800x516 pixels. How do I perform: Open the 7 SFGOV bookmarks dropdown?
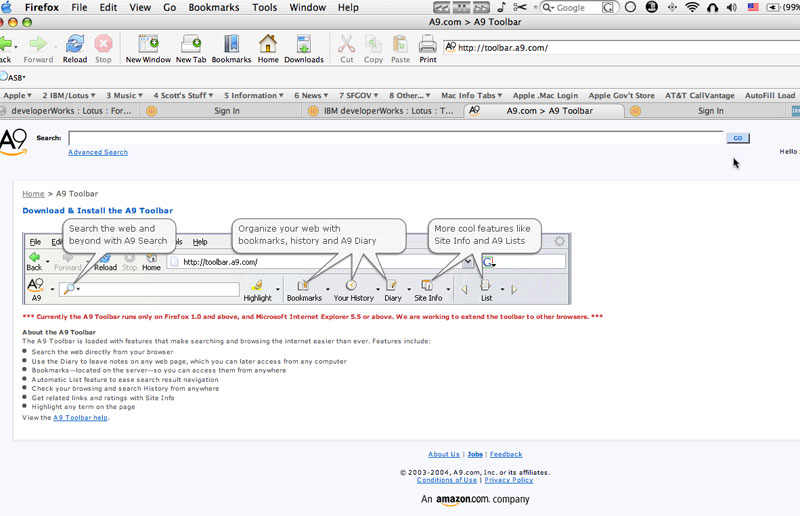[359, 95]
